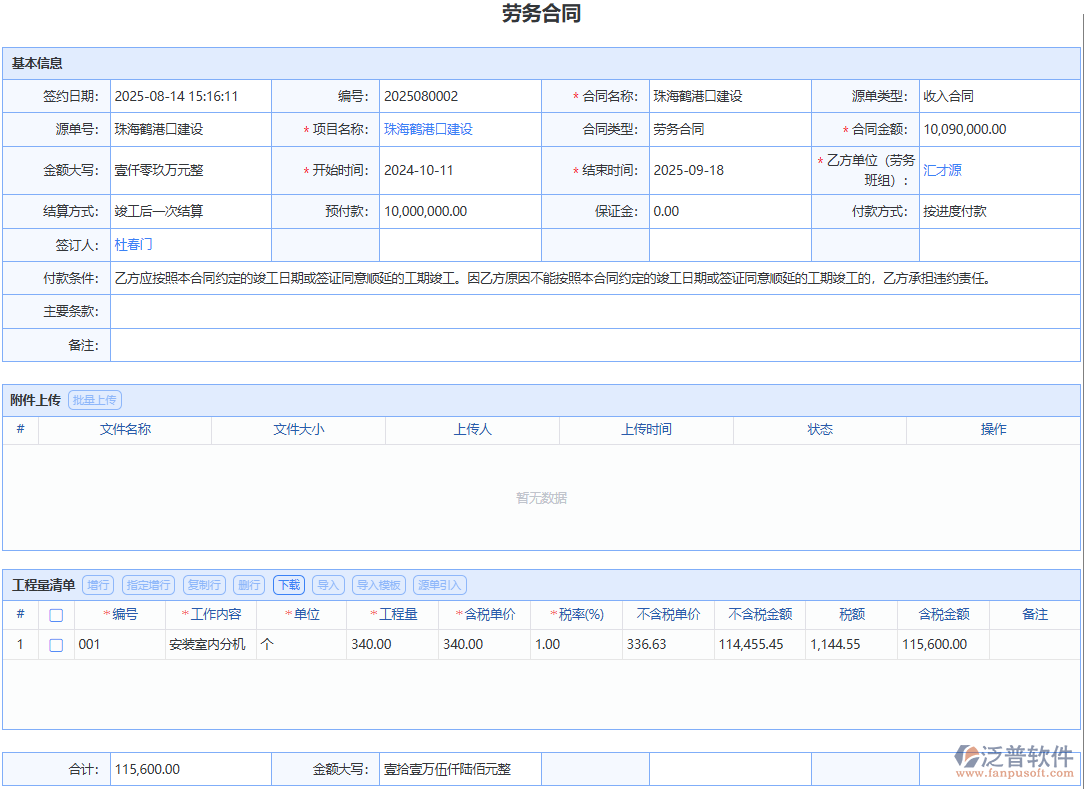Click the 增行 button to add a row
Image resolution: width=1084 pixels, height=789 pixels.
pos(97,585)
